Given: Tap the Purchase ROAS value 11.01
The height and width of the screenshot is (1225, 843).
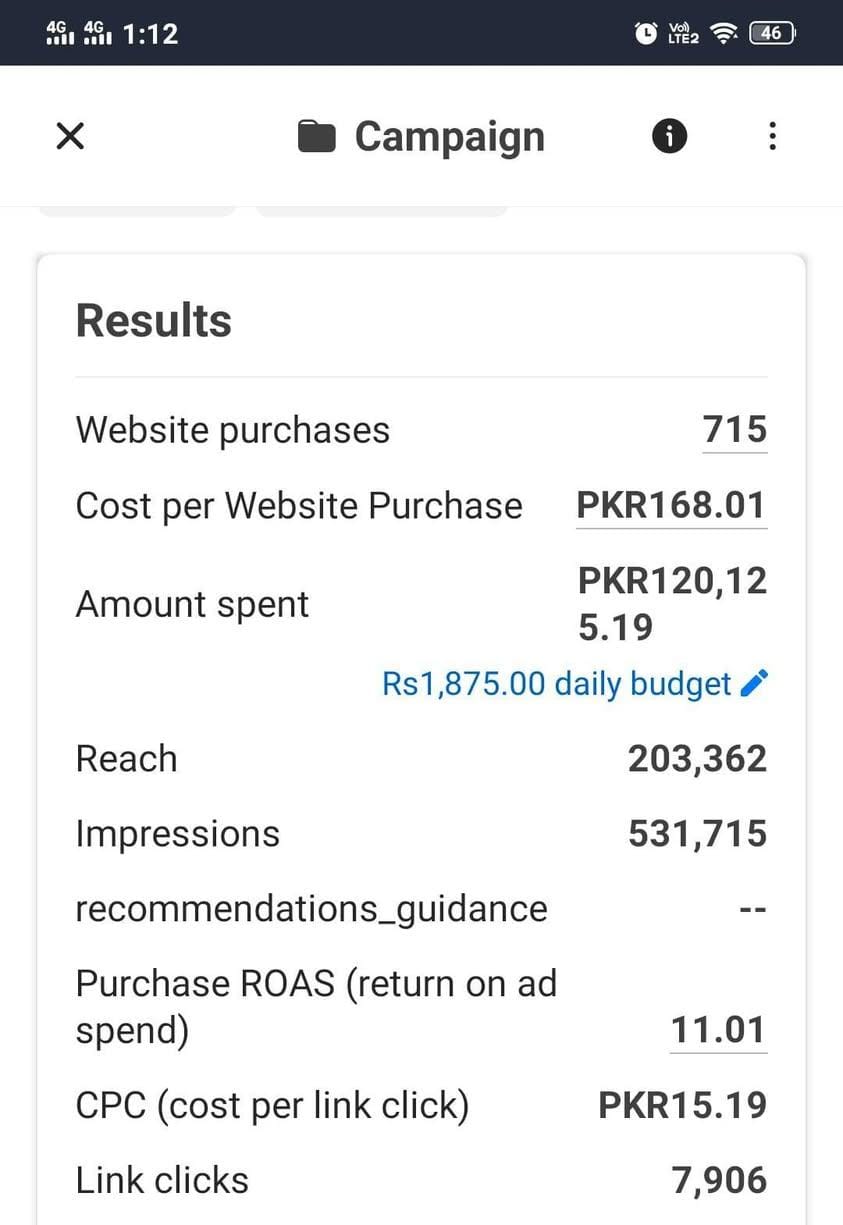Looking at the screenshot, I should [x=718, y=1030].
